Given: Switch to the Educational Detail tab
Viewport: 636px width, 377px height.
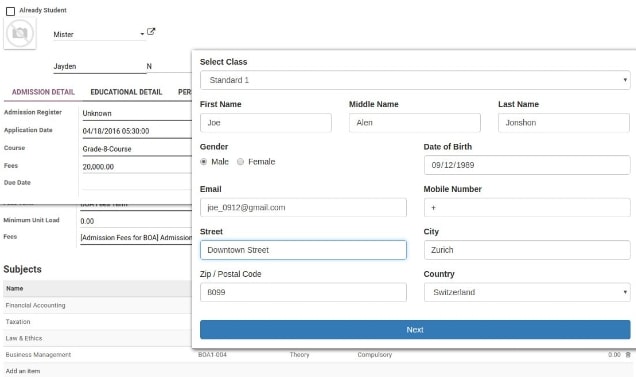Looking at the screenshot, I should 126,92.
